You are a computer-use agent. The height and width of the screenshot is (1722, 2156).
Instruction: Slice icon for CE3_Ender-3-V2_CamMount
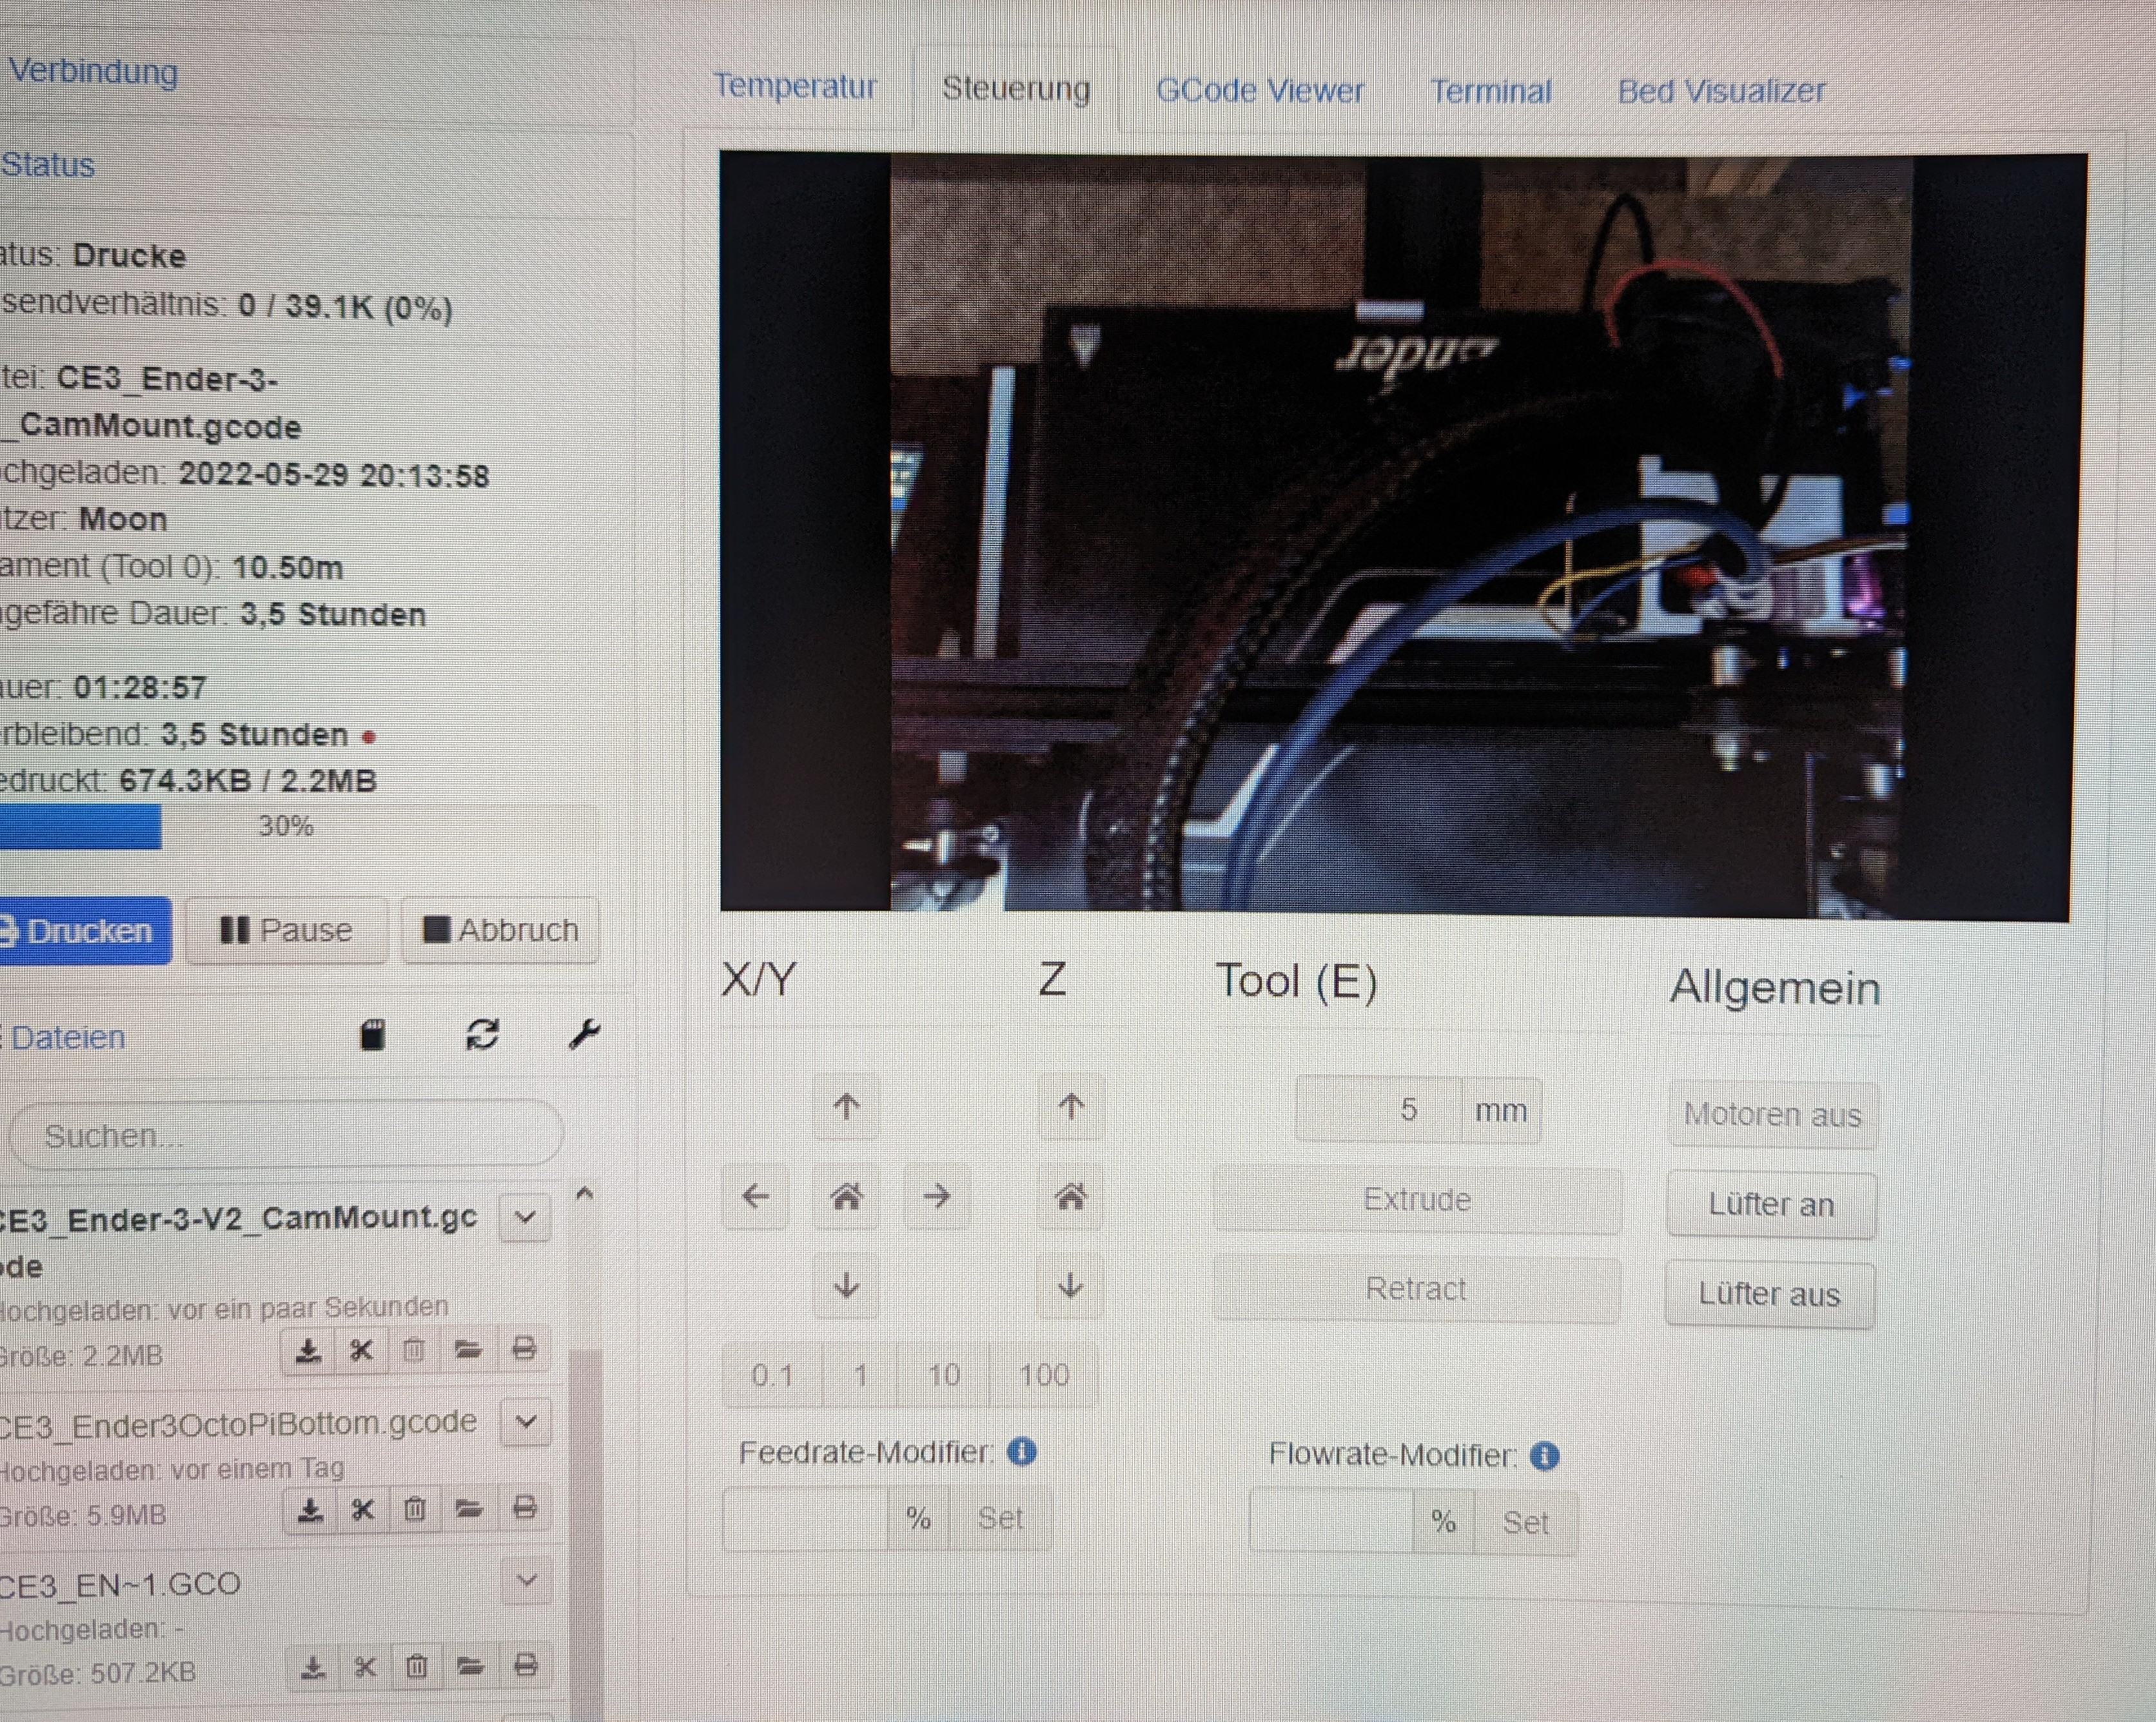362,1351
